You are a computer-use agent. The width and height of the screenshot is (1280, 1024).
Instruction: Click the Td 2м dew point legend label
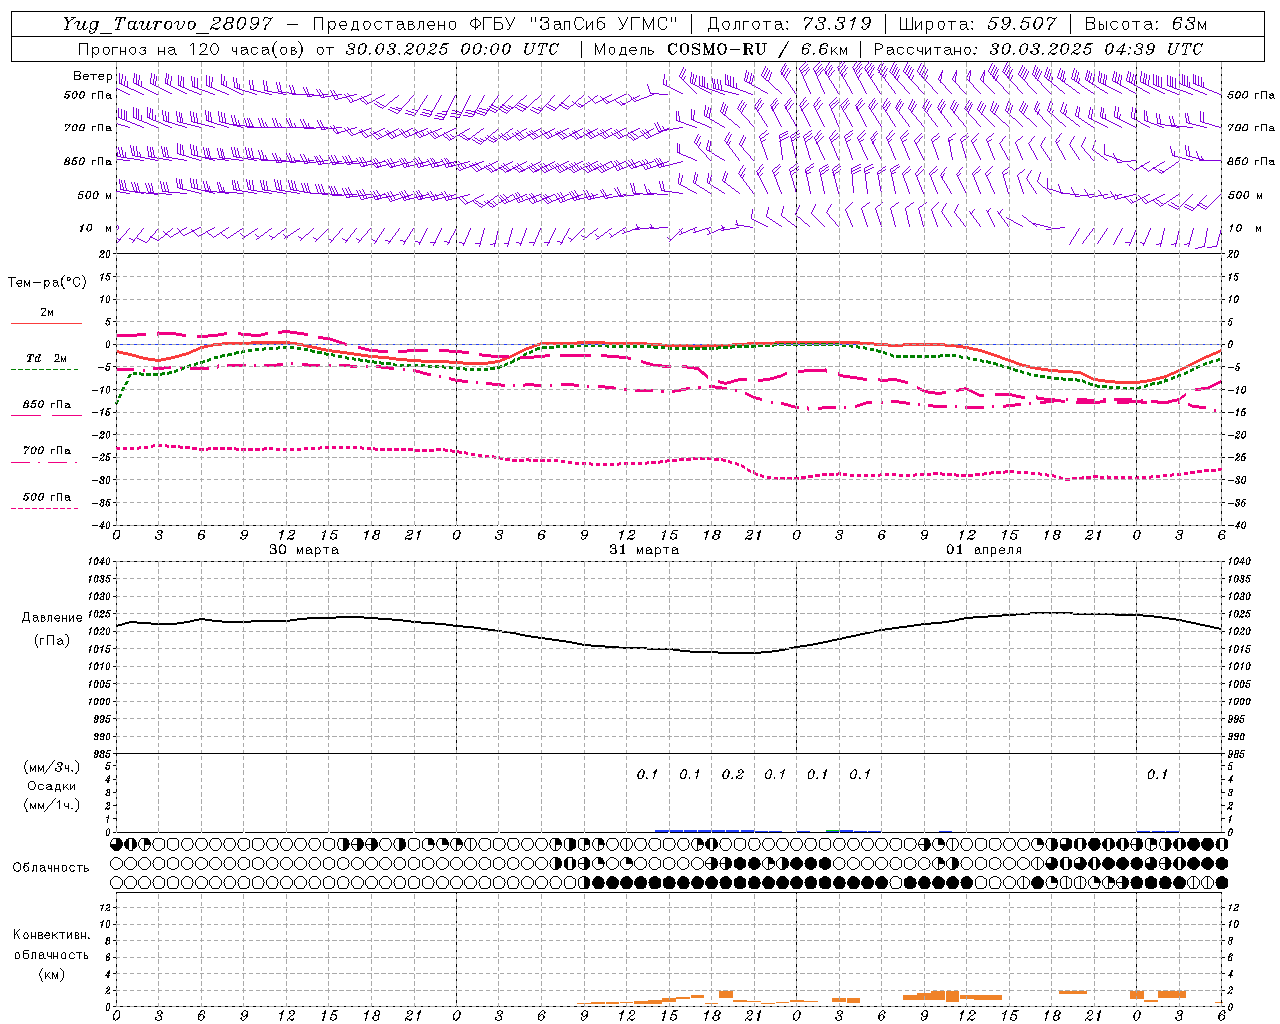coord(46,358)
